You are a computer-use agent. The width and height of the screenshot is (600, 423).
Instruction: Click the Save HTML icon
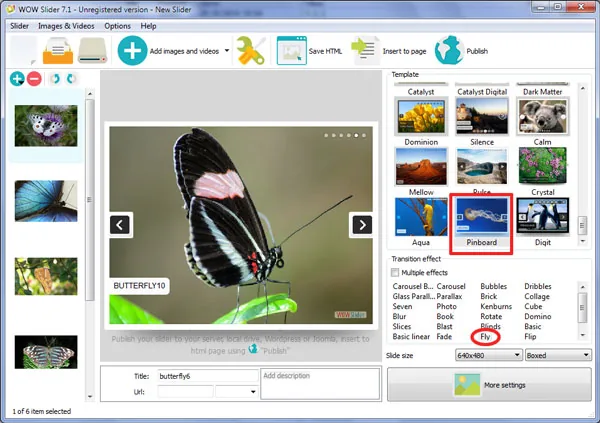click(x=292, y=51)
